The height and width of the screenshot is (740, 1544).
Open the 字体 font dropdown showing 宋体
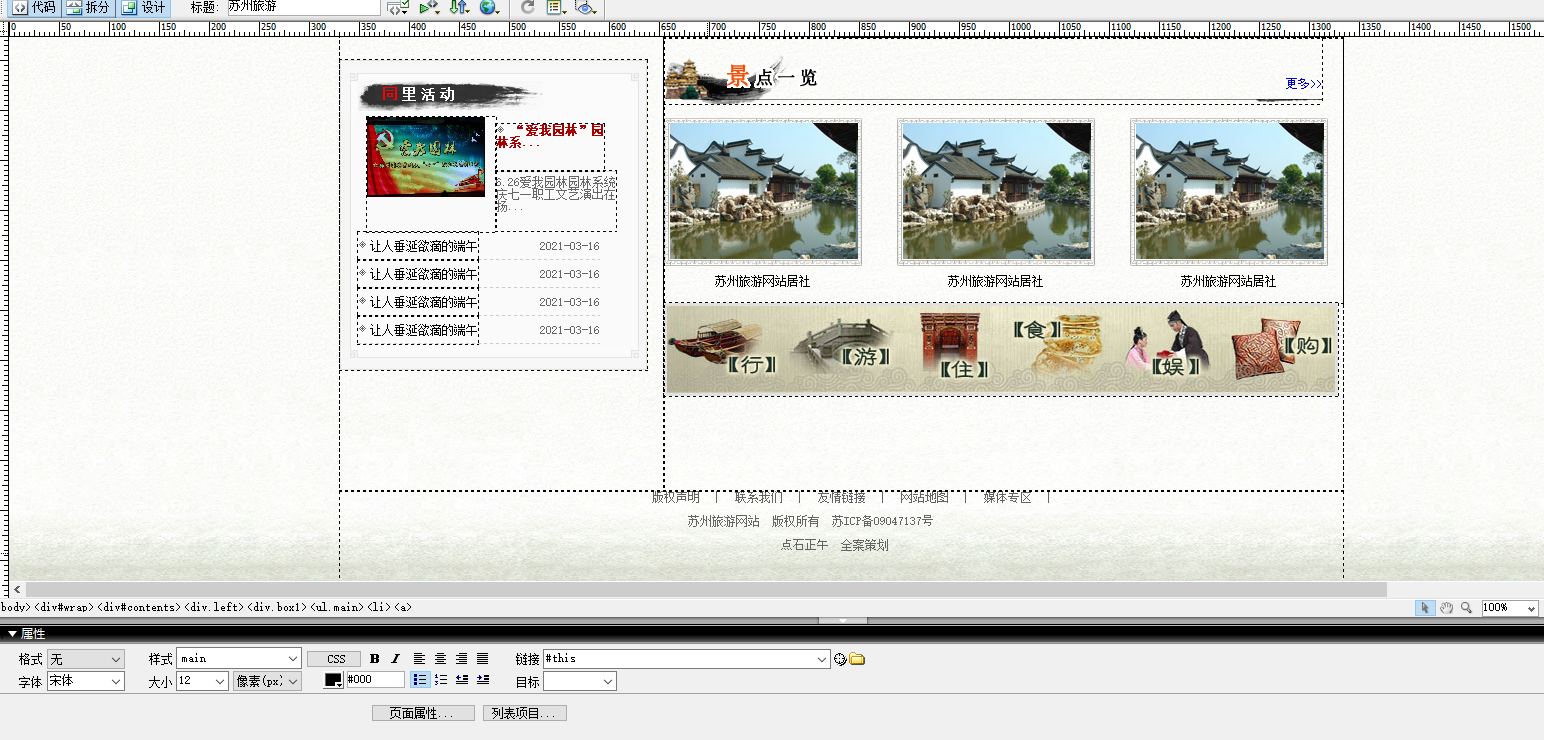(x=86, y=681)
